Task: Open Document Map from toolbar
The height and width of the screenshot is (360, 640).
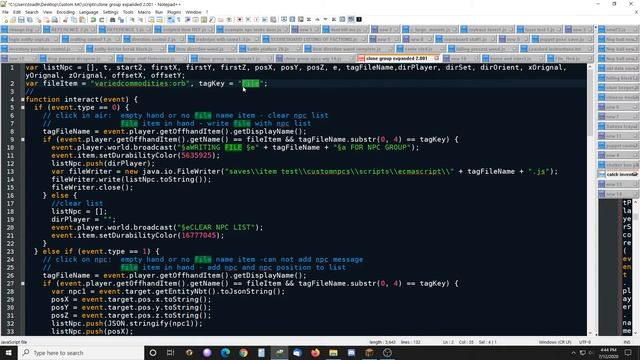Action: click(204, 20)
